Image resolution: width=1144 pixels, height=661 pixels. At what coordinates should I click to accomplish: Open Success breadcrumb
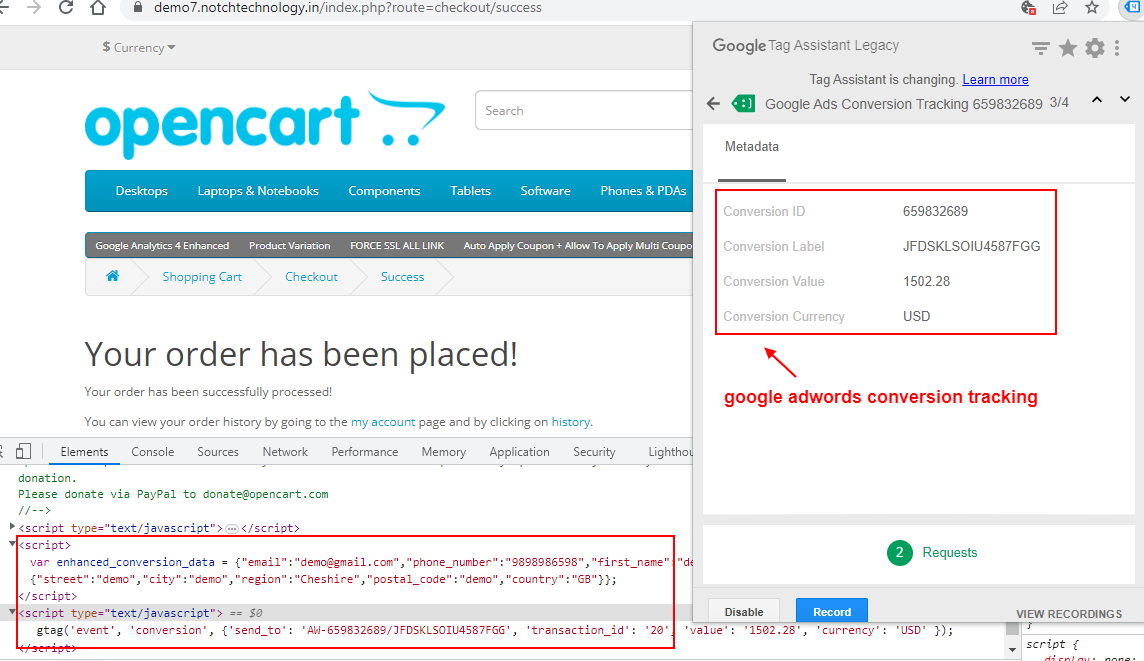(402, 277)
